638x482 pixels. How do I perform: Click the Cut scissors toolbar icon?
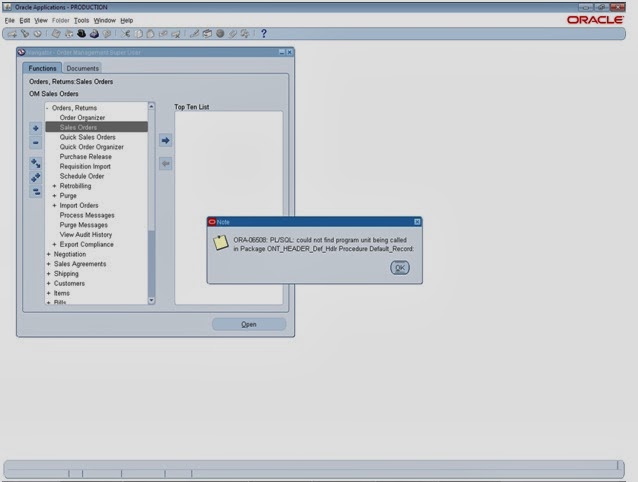pyautogui.click(x=126, y=34)
